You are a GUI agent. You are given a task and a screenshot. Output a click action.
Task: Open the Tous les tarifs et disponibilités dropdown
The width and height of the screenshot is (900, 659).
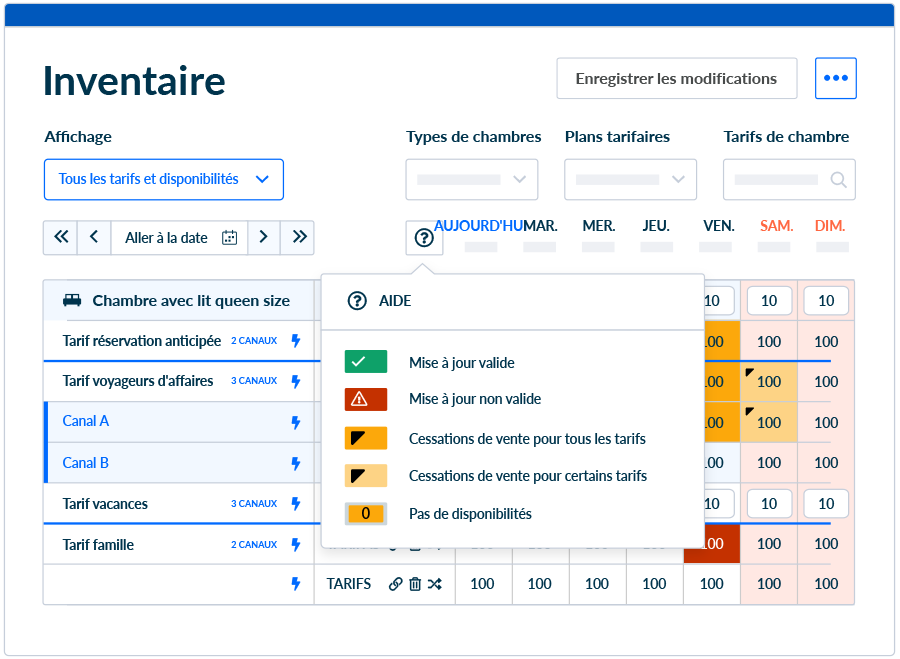click(164, 180)
